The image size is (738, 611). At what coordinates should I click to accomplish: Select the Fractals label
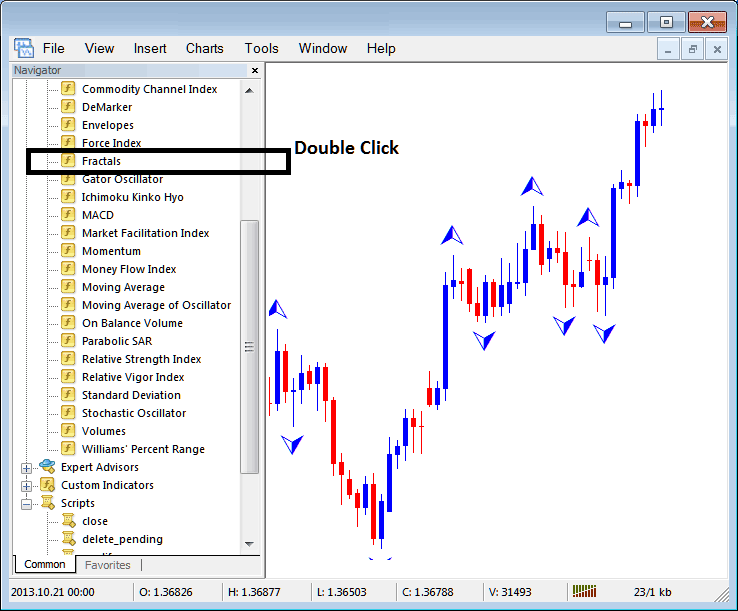(101, 161)
